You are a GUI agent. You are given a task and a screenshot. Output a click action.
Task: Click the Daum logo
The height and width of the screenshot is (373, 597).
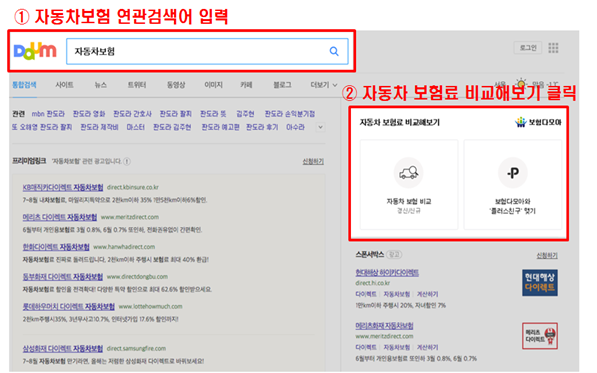coord(35,51)
